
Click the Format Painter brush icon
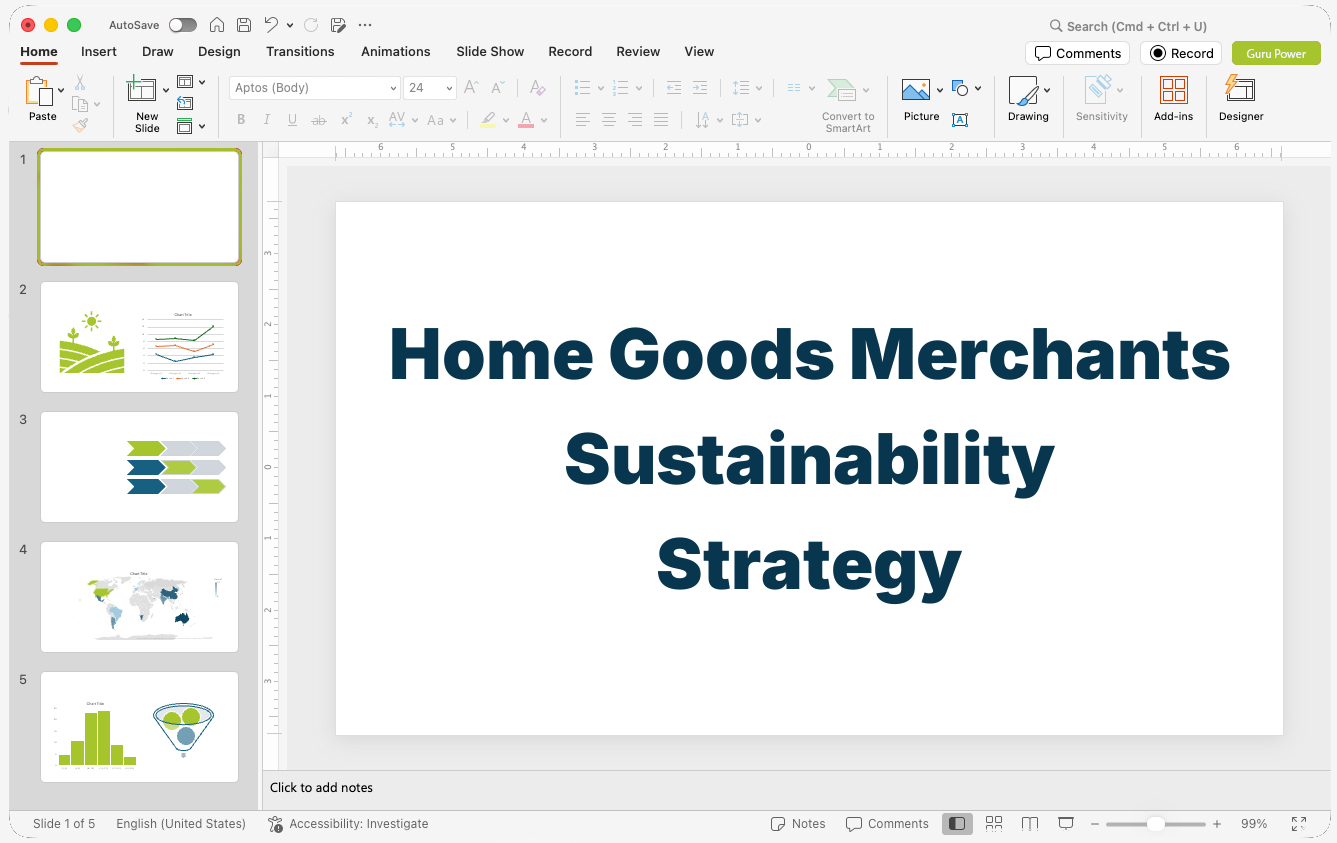(80, 125)
